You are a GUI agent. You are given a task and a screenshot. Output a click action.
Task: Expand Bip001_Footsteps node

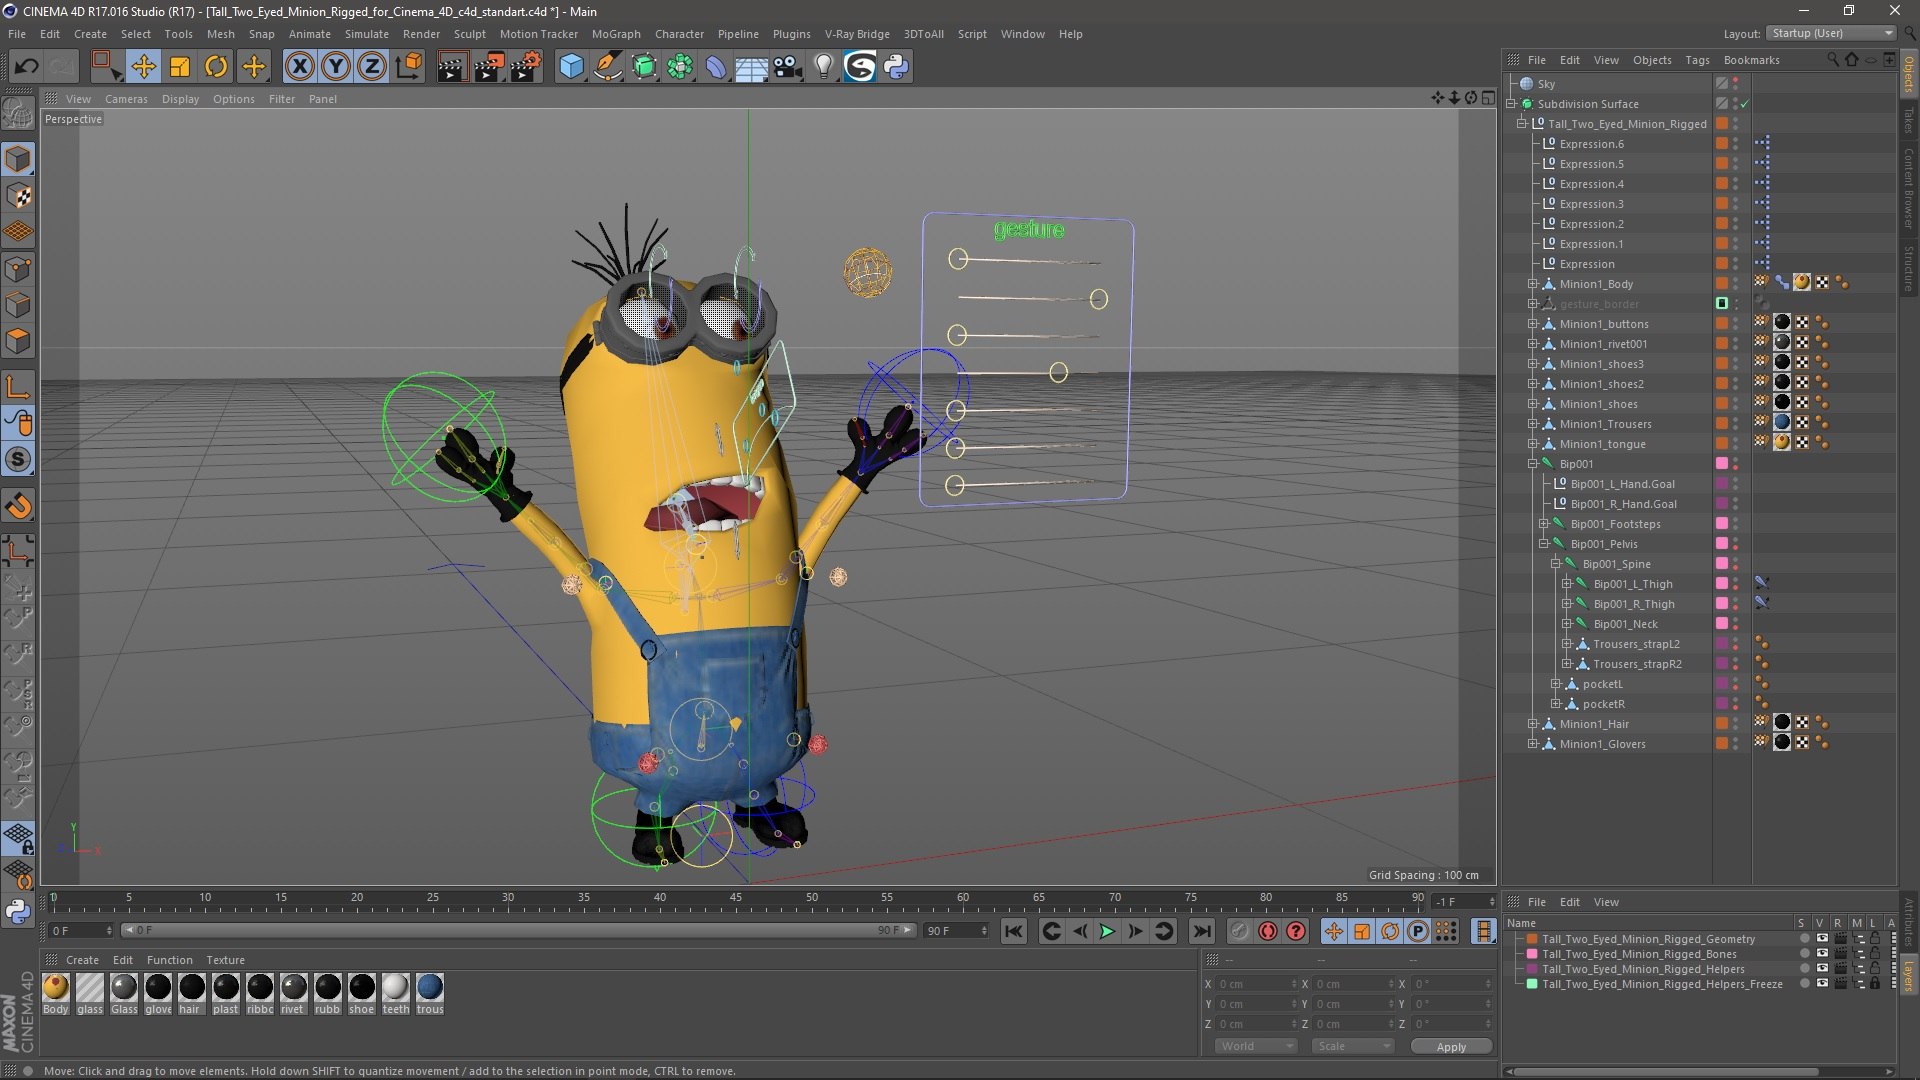click(x=1544, y=524)
